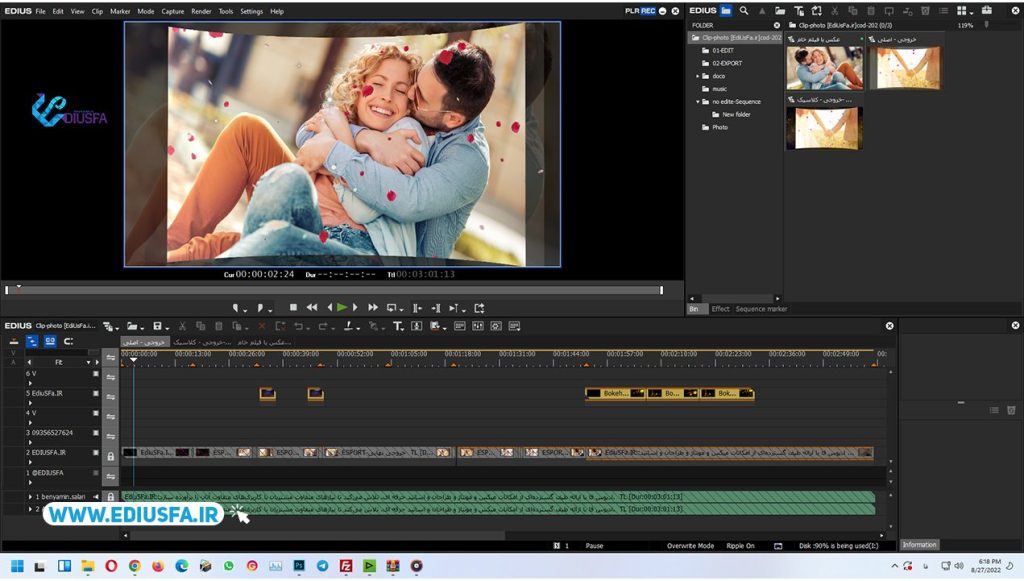Screen dimensions: 1024x581
Task: Open the Fit timeline scale dropdown
Action: (x=88, y=362)
